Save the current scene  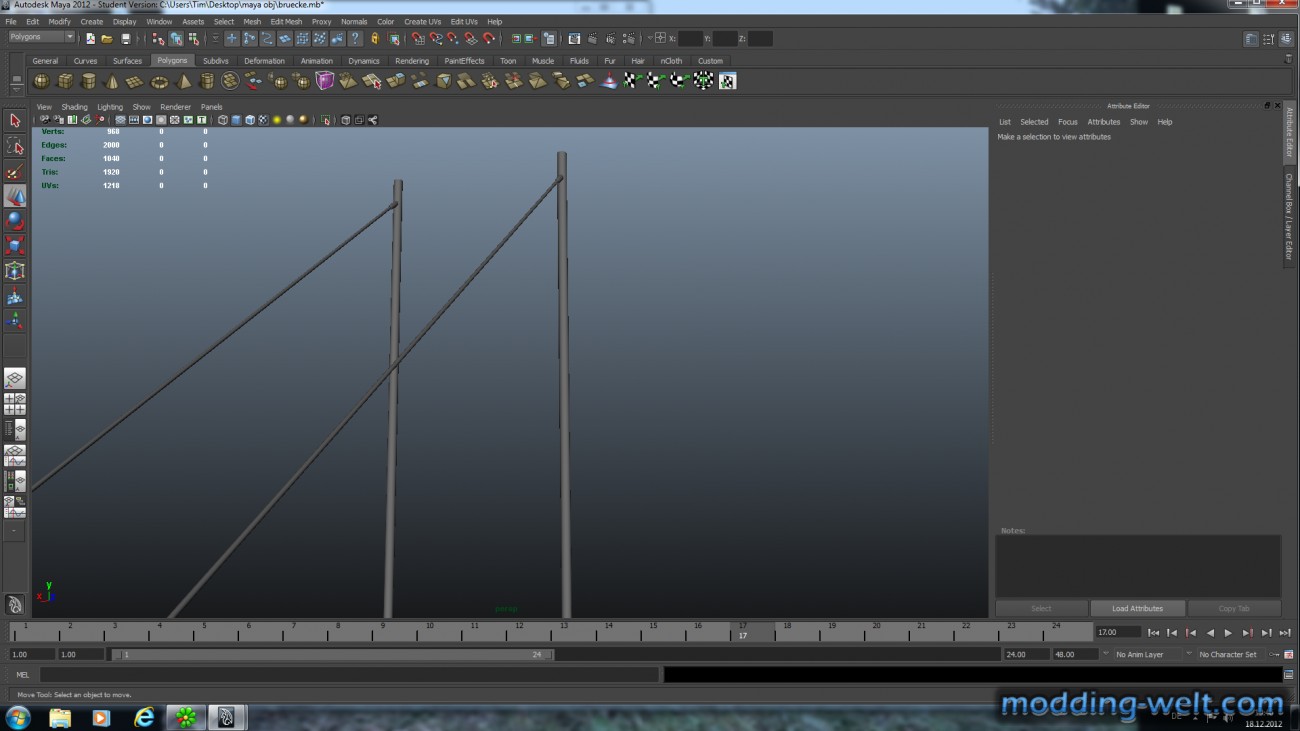click(125, 39)
